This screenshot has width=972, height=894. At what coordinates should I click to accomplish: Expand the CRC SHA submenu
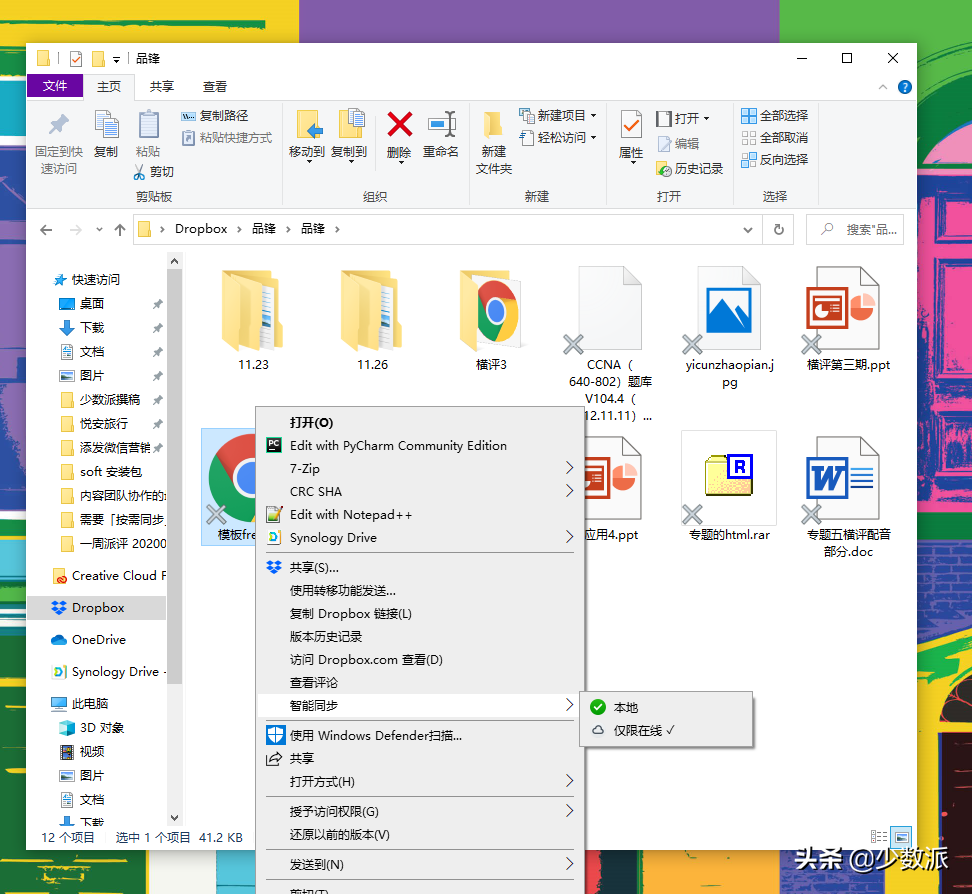click(x=569, y=491)
